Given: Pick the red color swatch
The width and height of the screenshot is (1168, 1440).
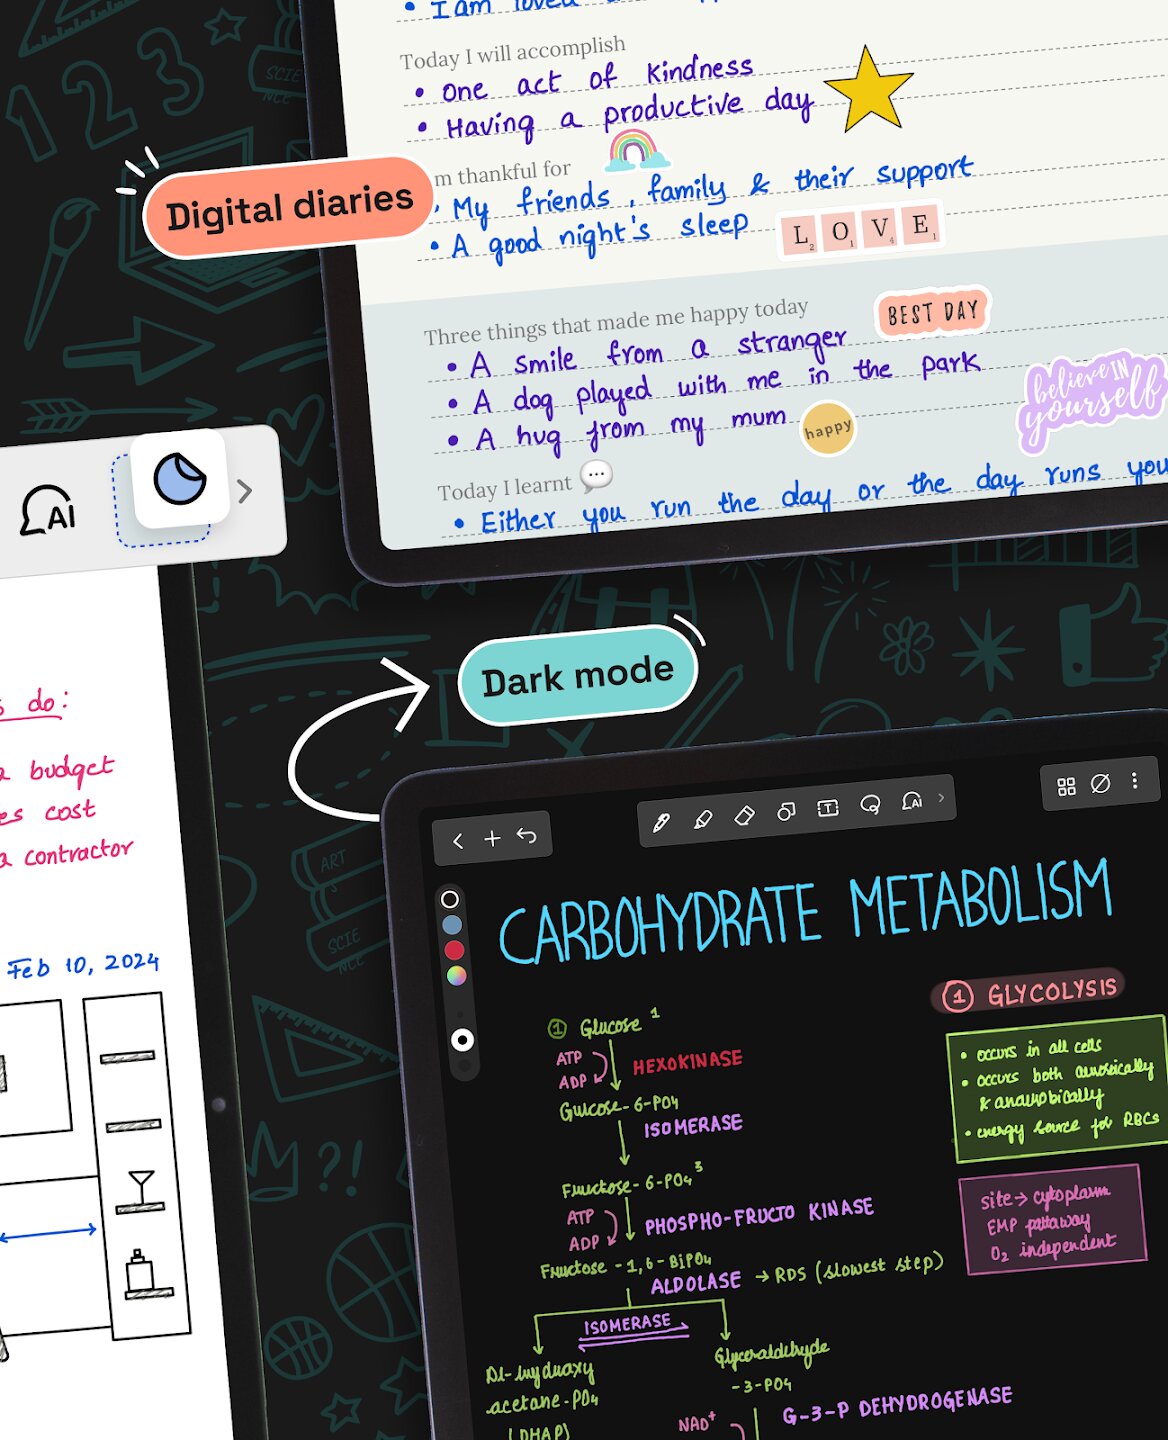Looking at the screenshot, I should [x=454, y=950].
